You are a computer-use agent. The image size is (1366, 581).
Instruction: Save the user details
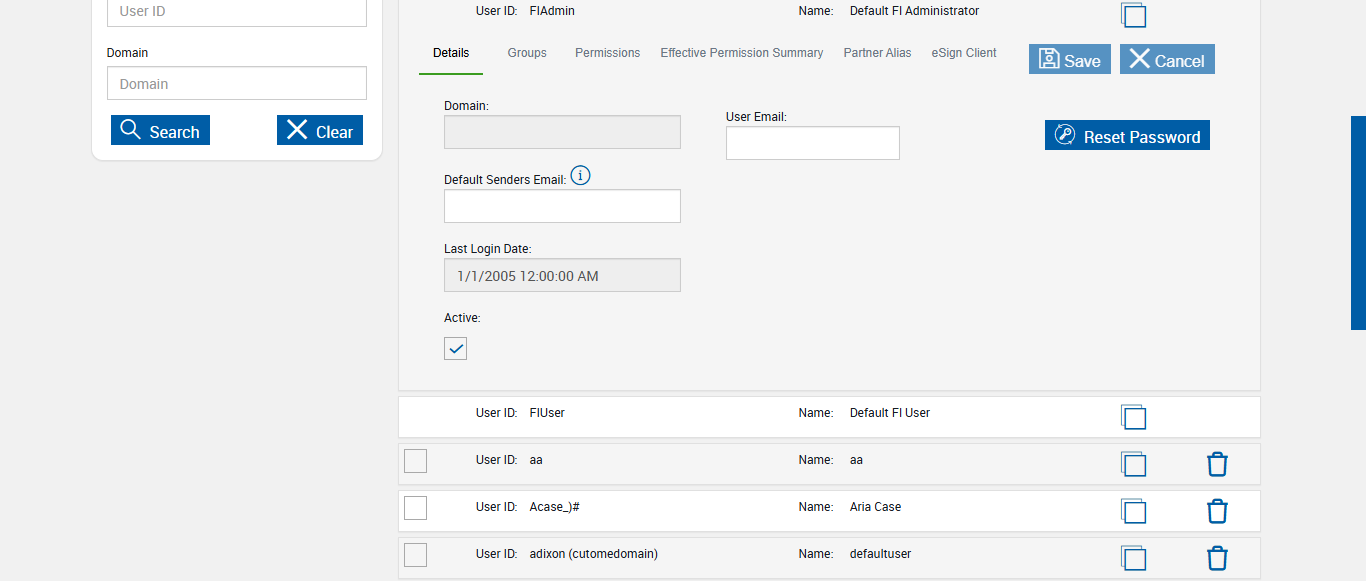pyautogui.click(x=1069, y=60)
